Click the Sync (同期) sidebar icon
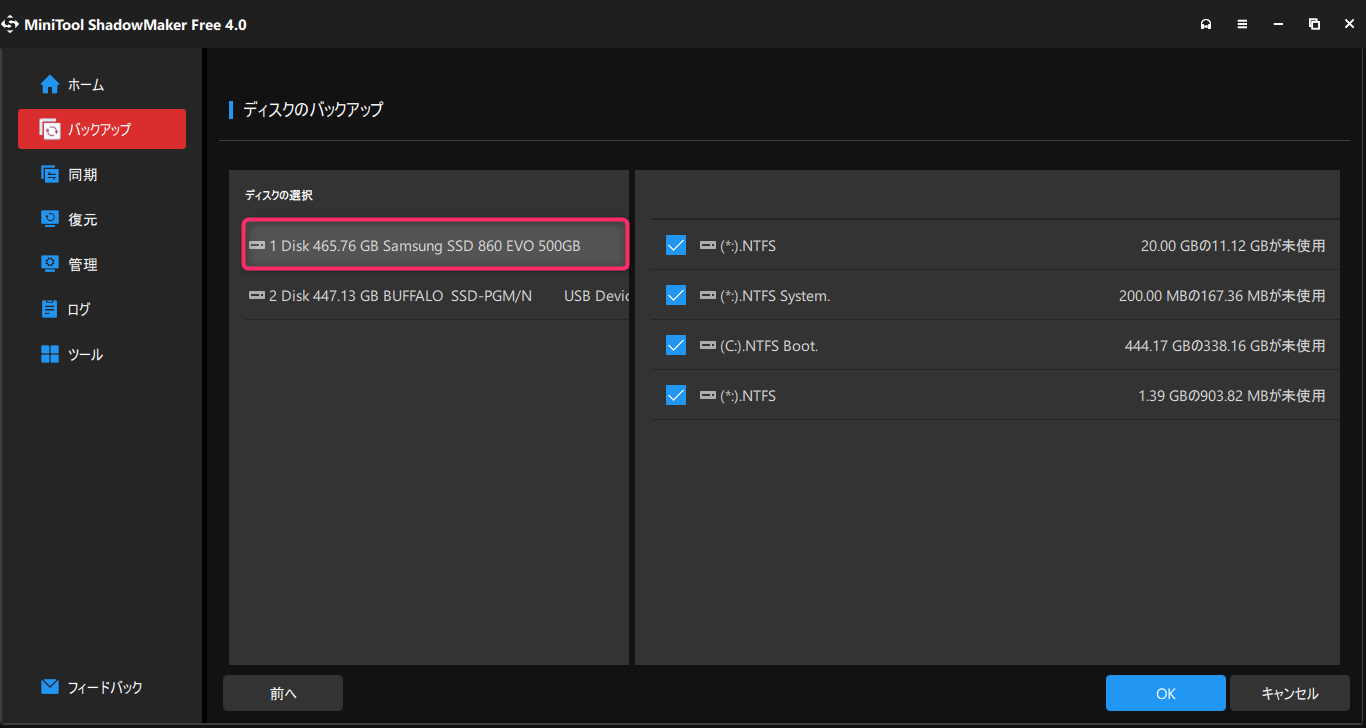 pyautogui.click(x=50, y=174)
